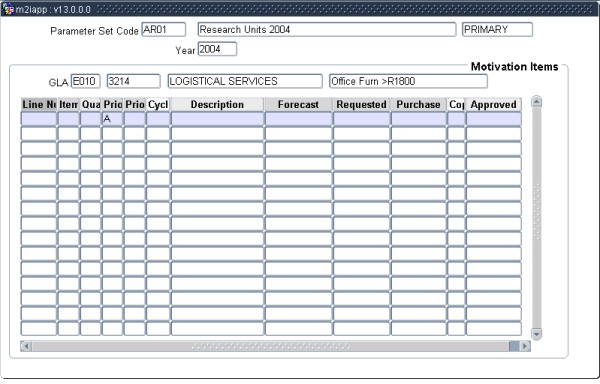600x384 pixels.
Task: Click the horizontal scrollbar left arrow
Action: [26, 346]
